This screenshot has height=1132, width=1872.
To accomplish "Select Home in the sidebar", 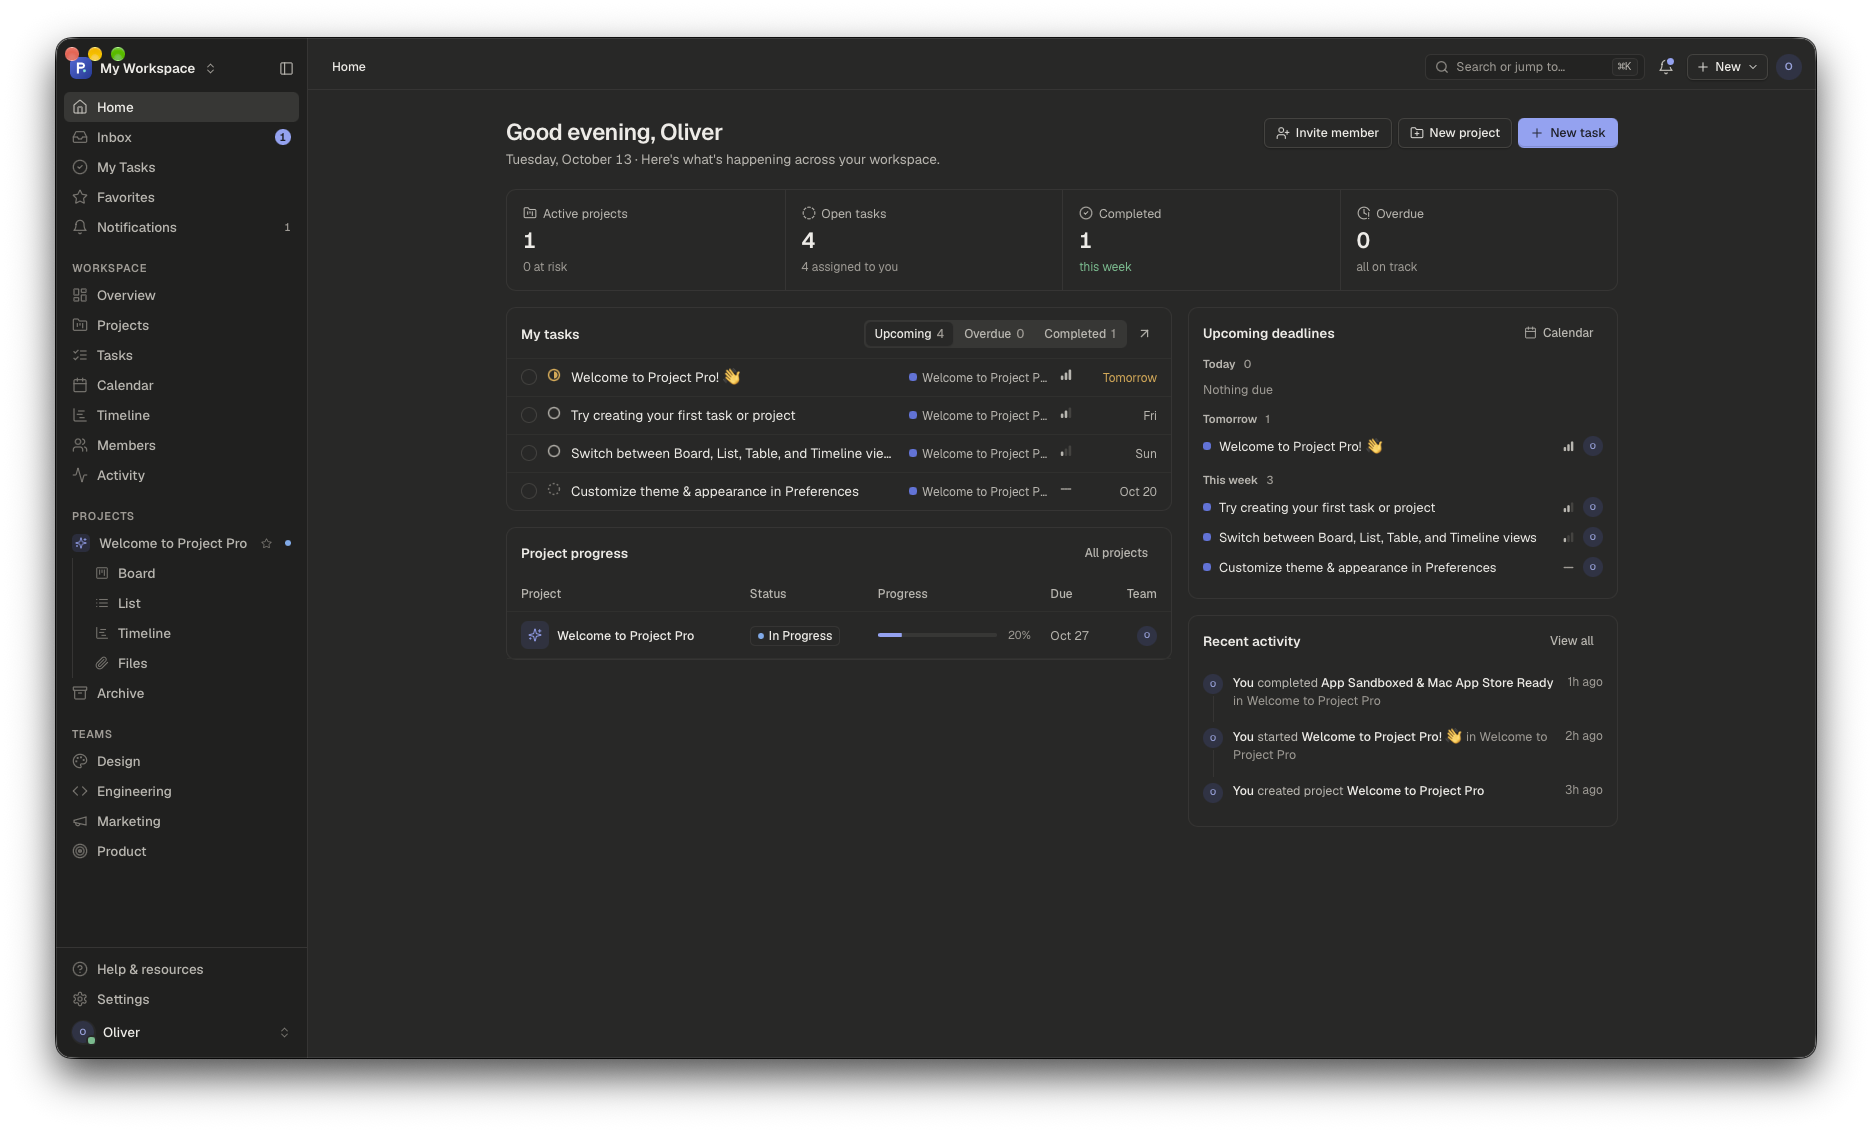I will (181, 107).
